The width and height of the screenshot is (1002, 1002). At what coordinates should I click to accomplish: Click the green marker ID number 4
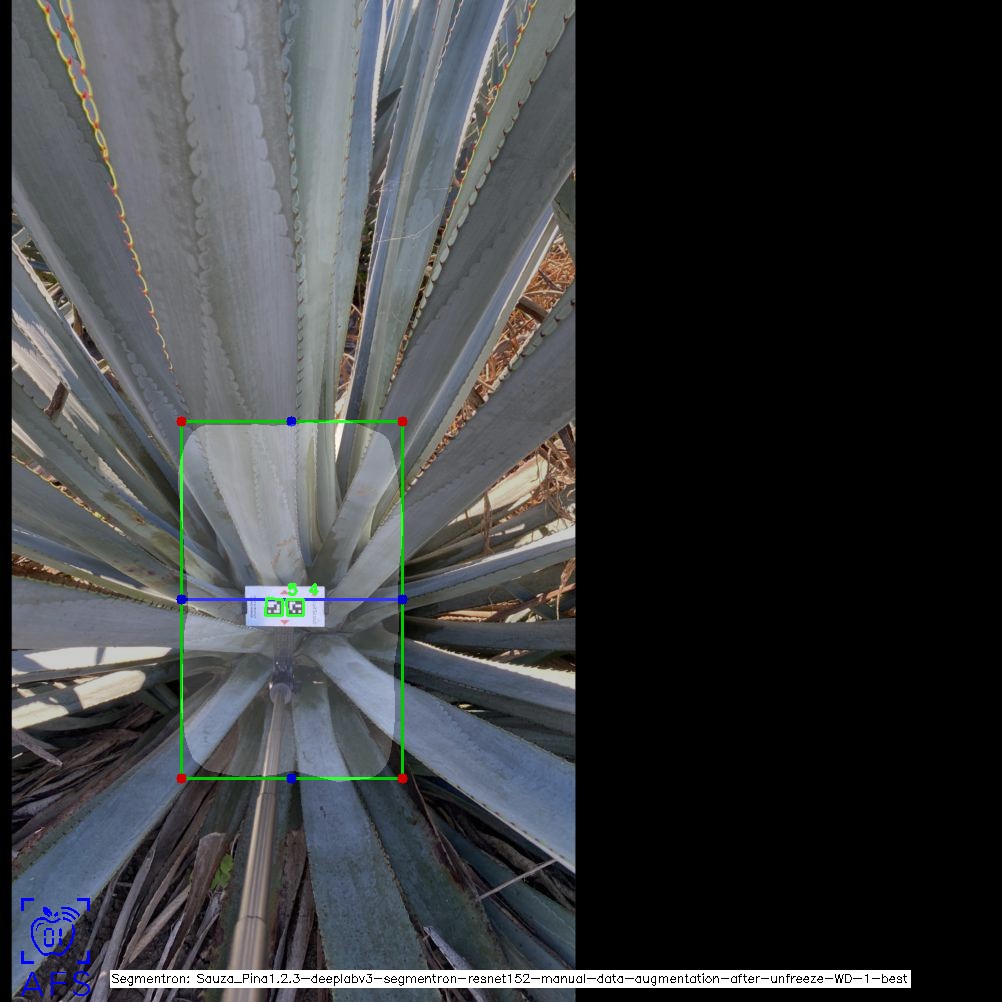[x=314, y=589]
